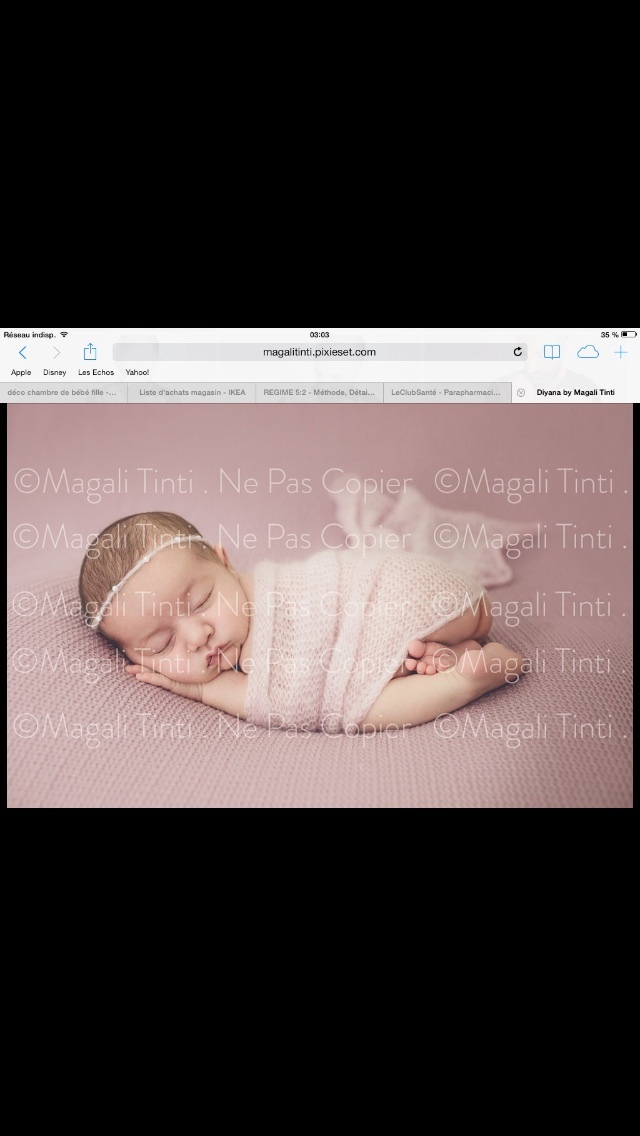This screenshot has height=1136, width=640.
Task: Reload the page with the refresh icon
Action: [517, 352]
